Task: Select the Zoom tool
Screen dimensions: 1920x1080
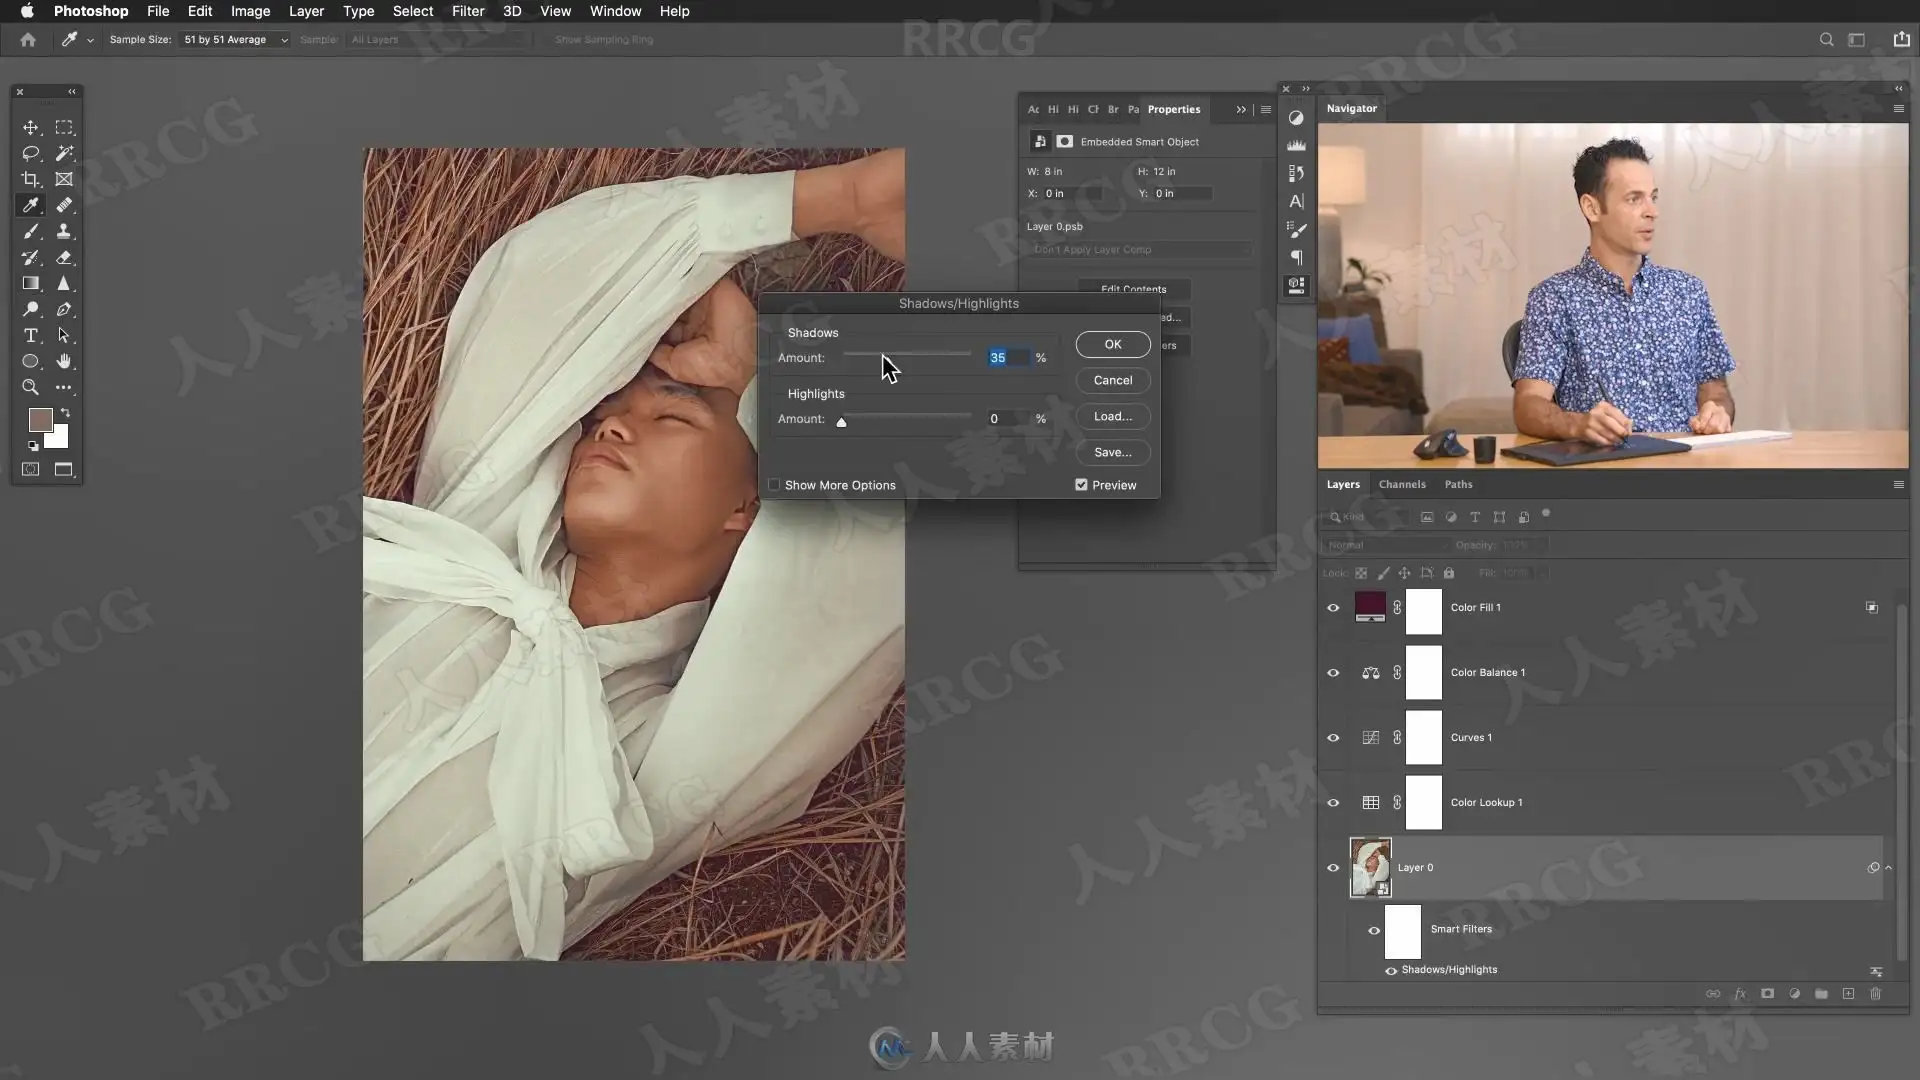Action: [31, 387]
